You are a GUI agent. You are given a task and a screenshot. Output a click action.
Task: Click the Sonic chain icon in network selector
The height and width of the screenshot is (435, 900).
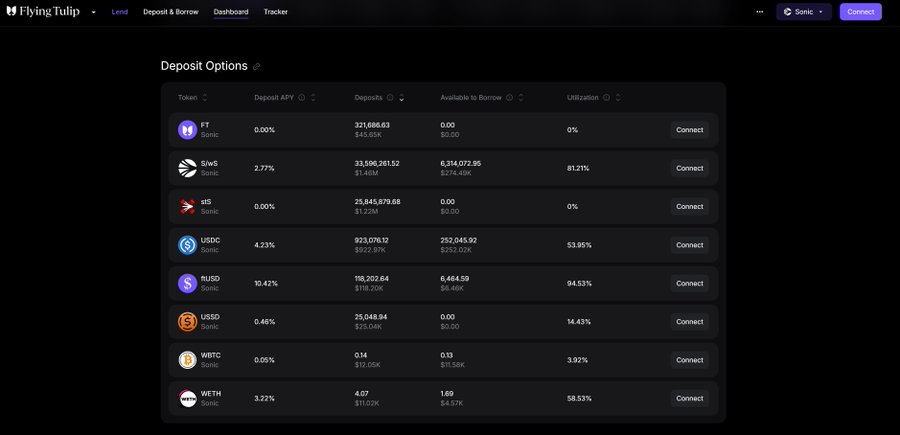788,12
